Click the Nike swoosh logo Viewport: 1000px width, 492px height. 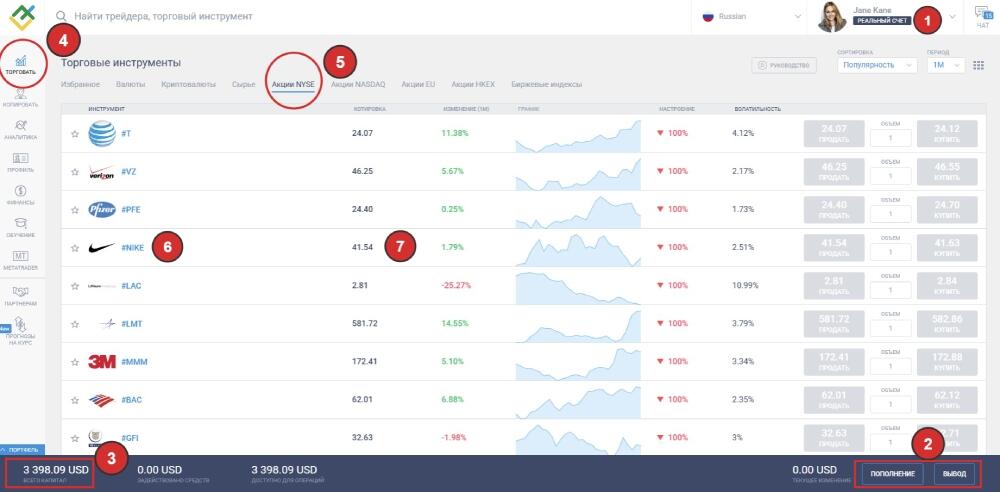(x=102, y=248)
